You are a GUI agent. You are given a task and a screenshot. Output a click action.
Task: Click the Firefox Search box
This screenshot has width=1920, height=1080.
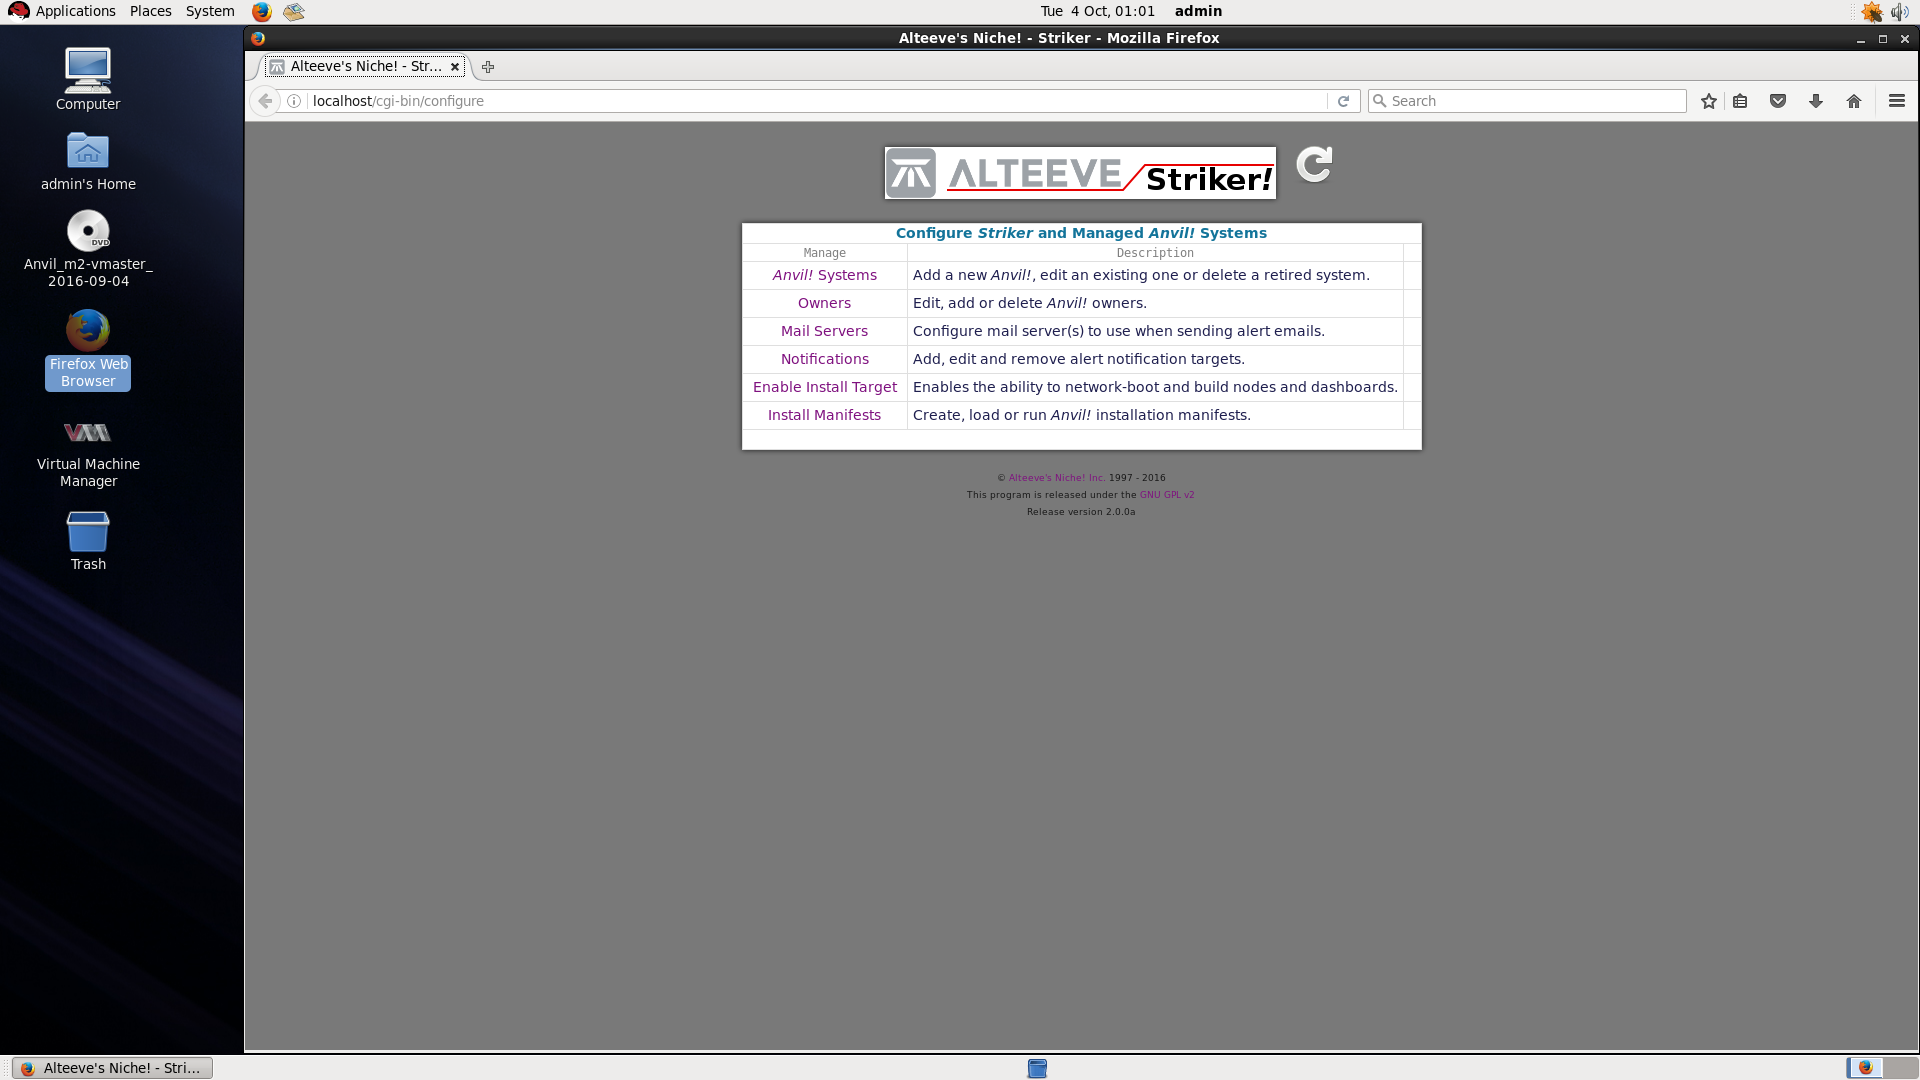pos(1527,101)
